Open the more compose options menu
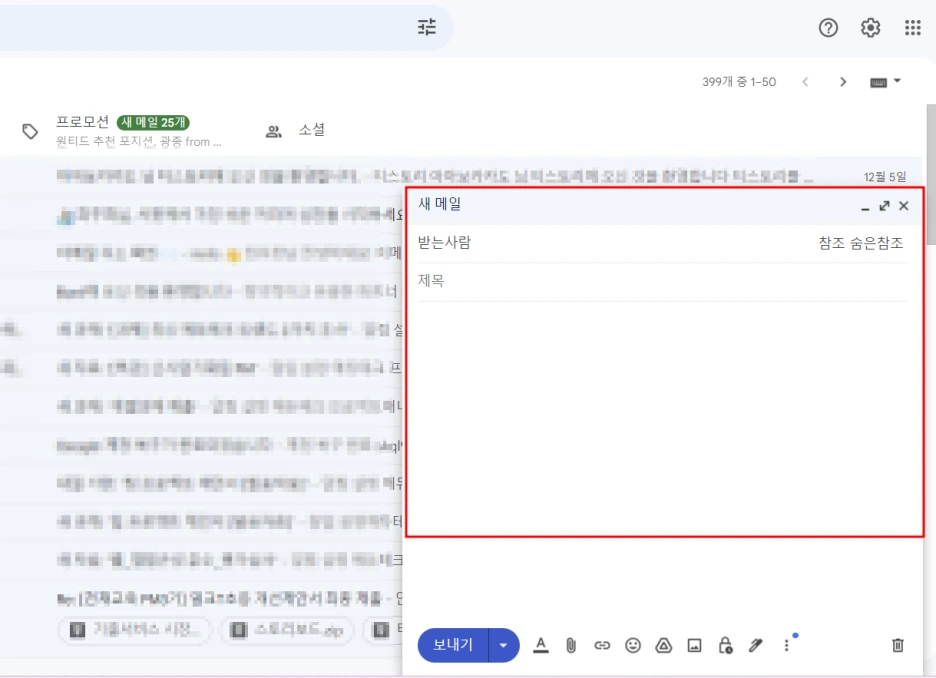The height and width of the screenshot is (678, 936). click(786, 645)
